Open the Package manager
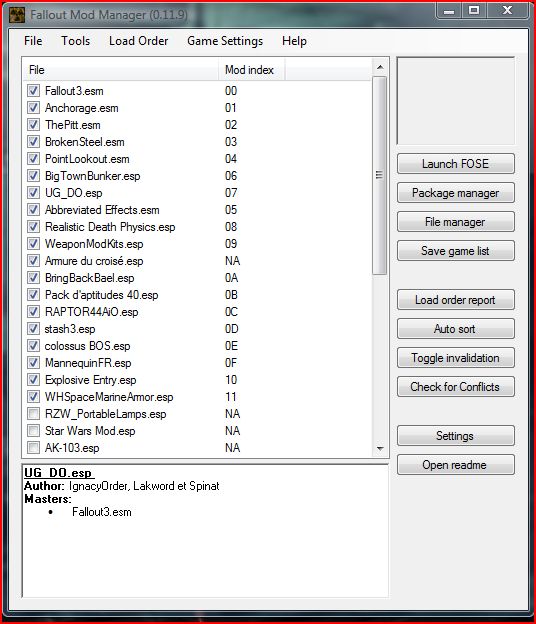 456,193
